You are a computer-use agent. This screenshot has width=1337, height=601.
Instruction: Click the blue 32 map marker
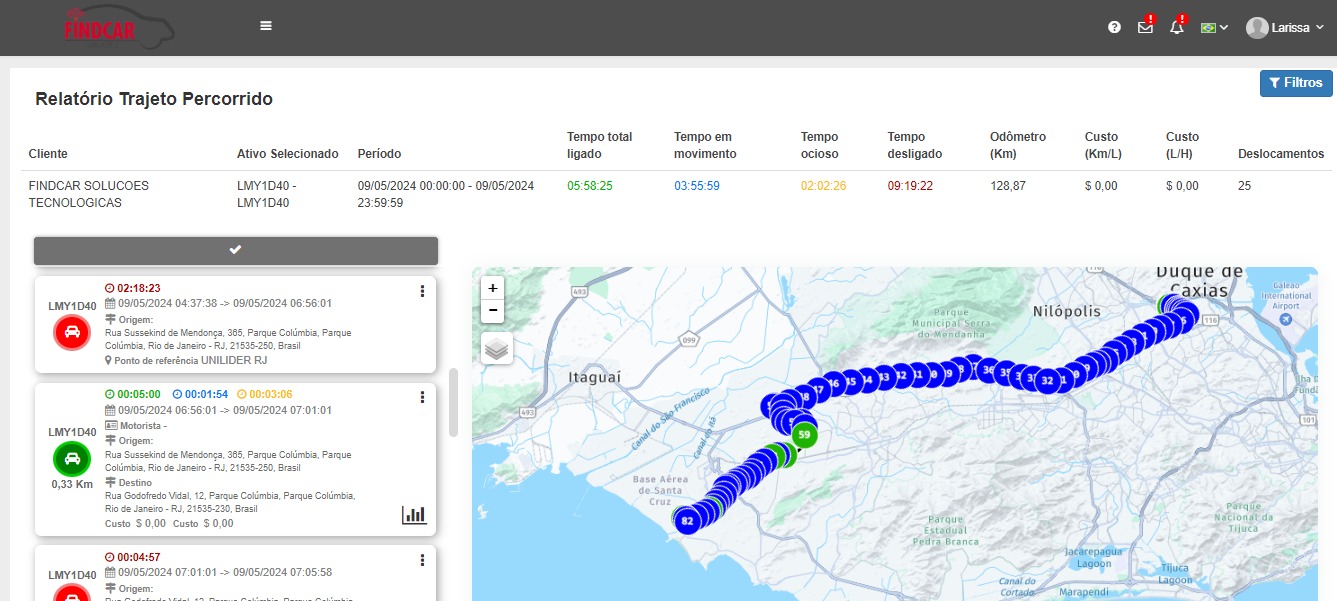(x=1047, y=381)
